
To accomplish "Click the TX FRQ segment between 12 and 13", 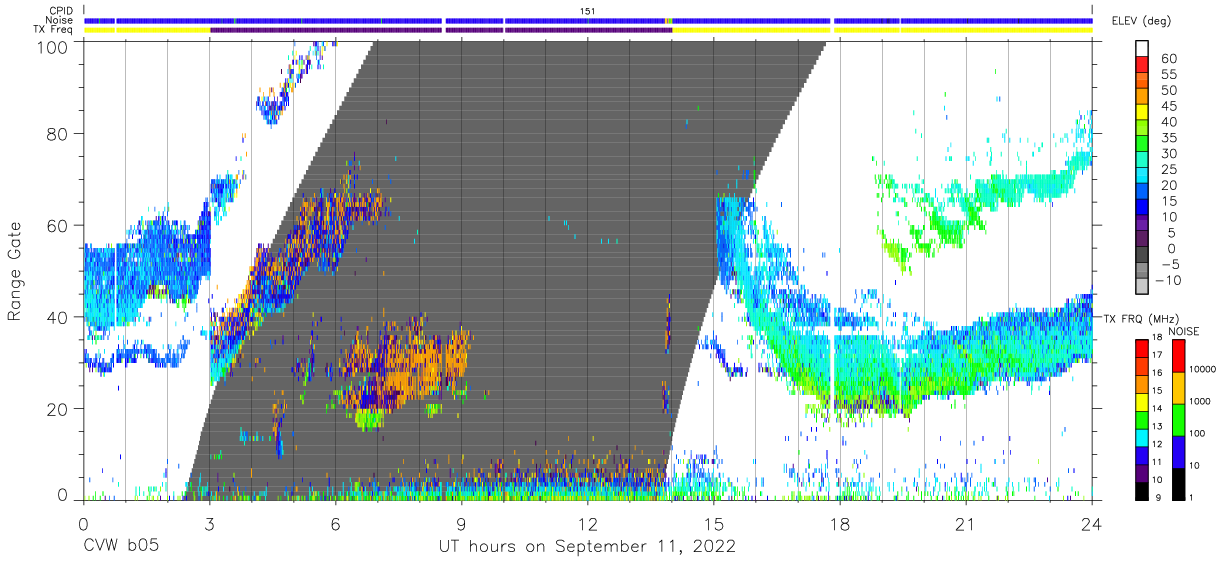I will click(x=1141, y=436).
